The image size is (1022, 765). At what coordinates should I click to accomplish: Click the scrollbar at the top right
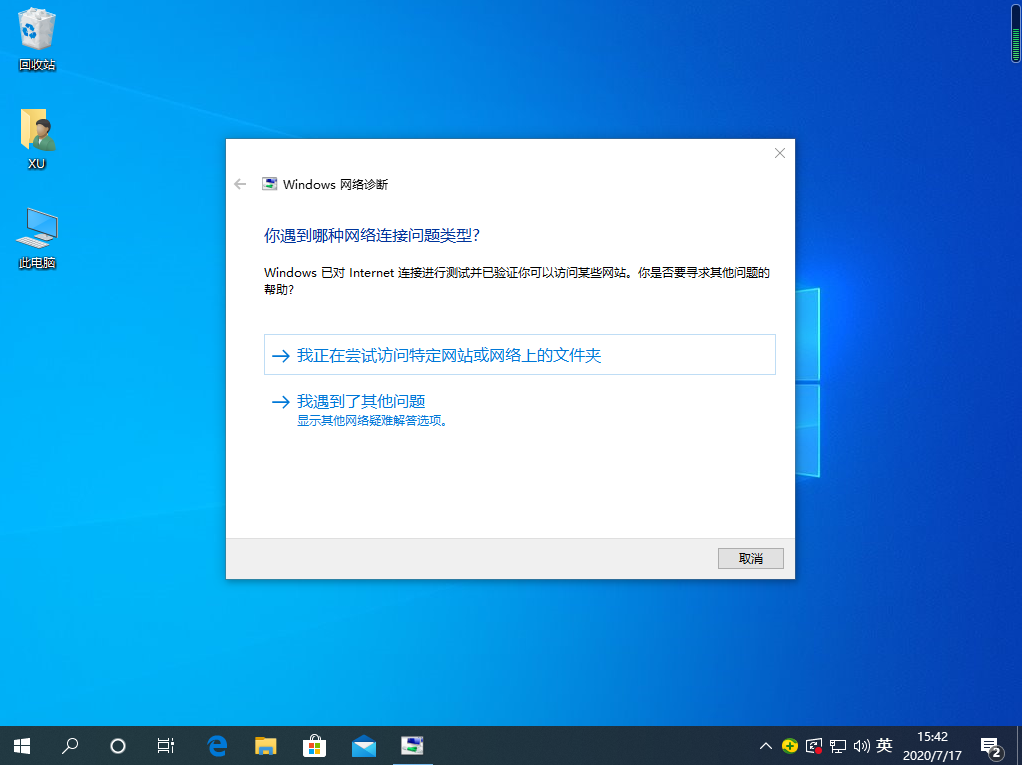click(x=1013, y=33)
